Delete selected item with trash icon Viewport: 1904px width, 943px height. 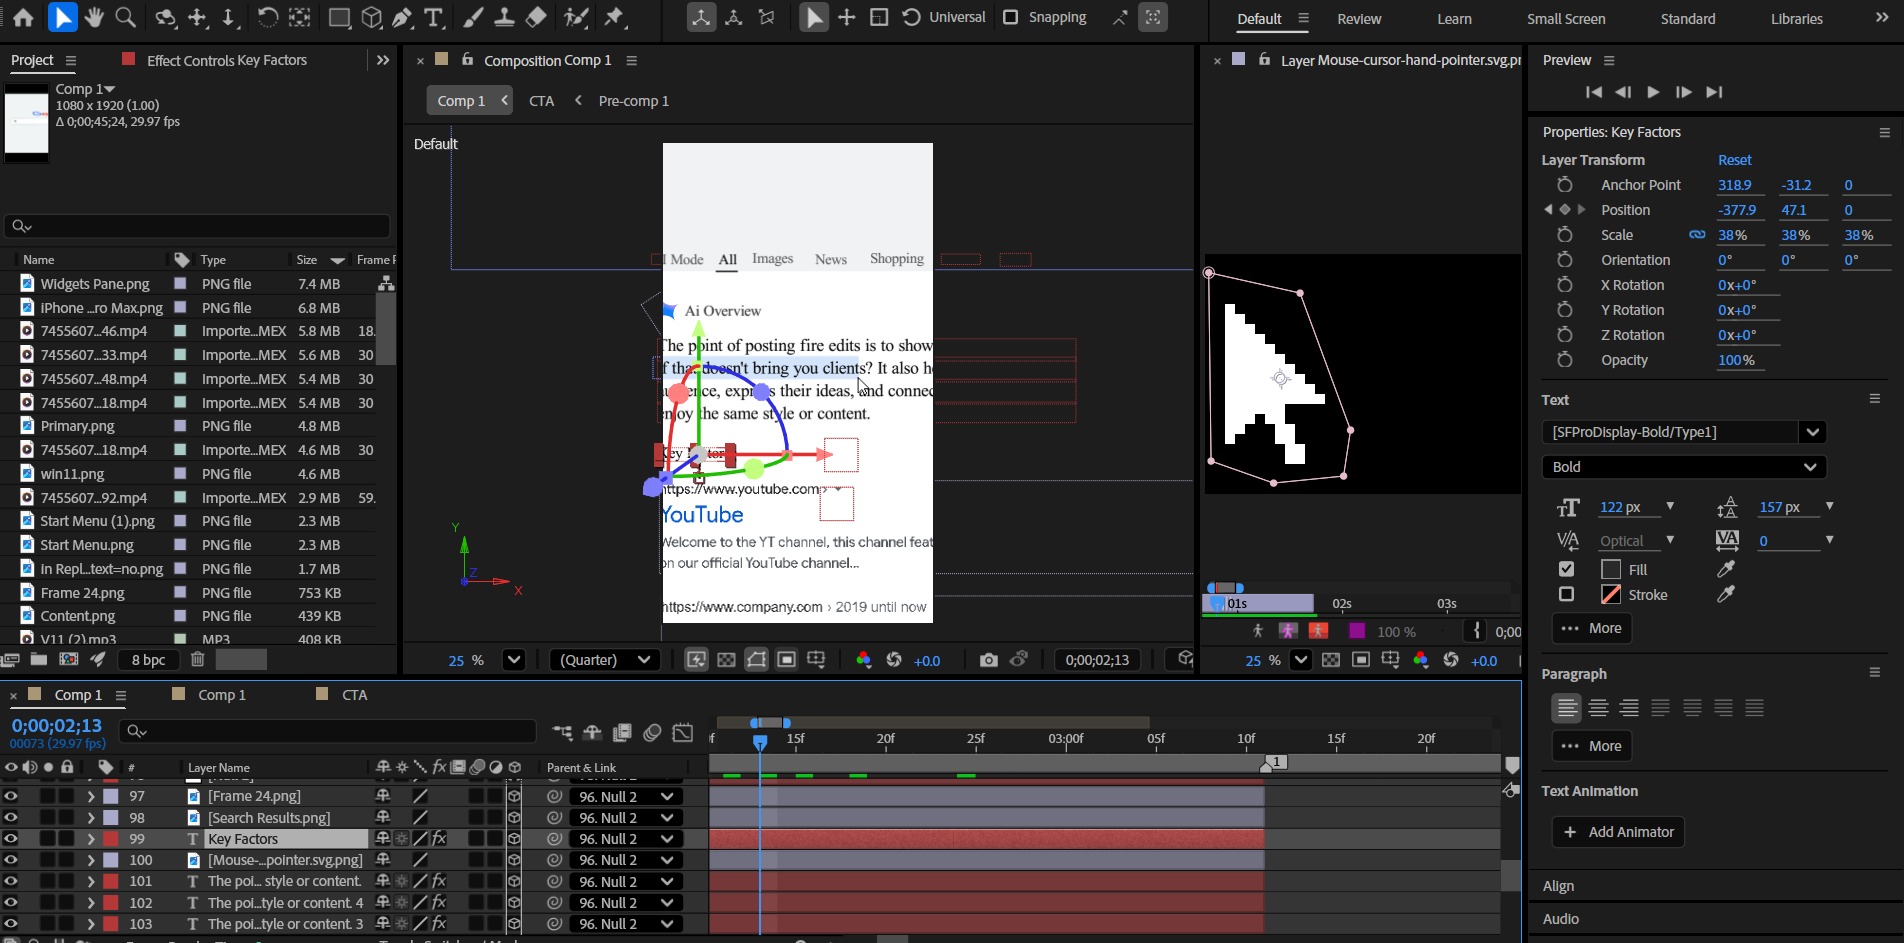point(198,659)
